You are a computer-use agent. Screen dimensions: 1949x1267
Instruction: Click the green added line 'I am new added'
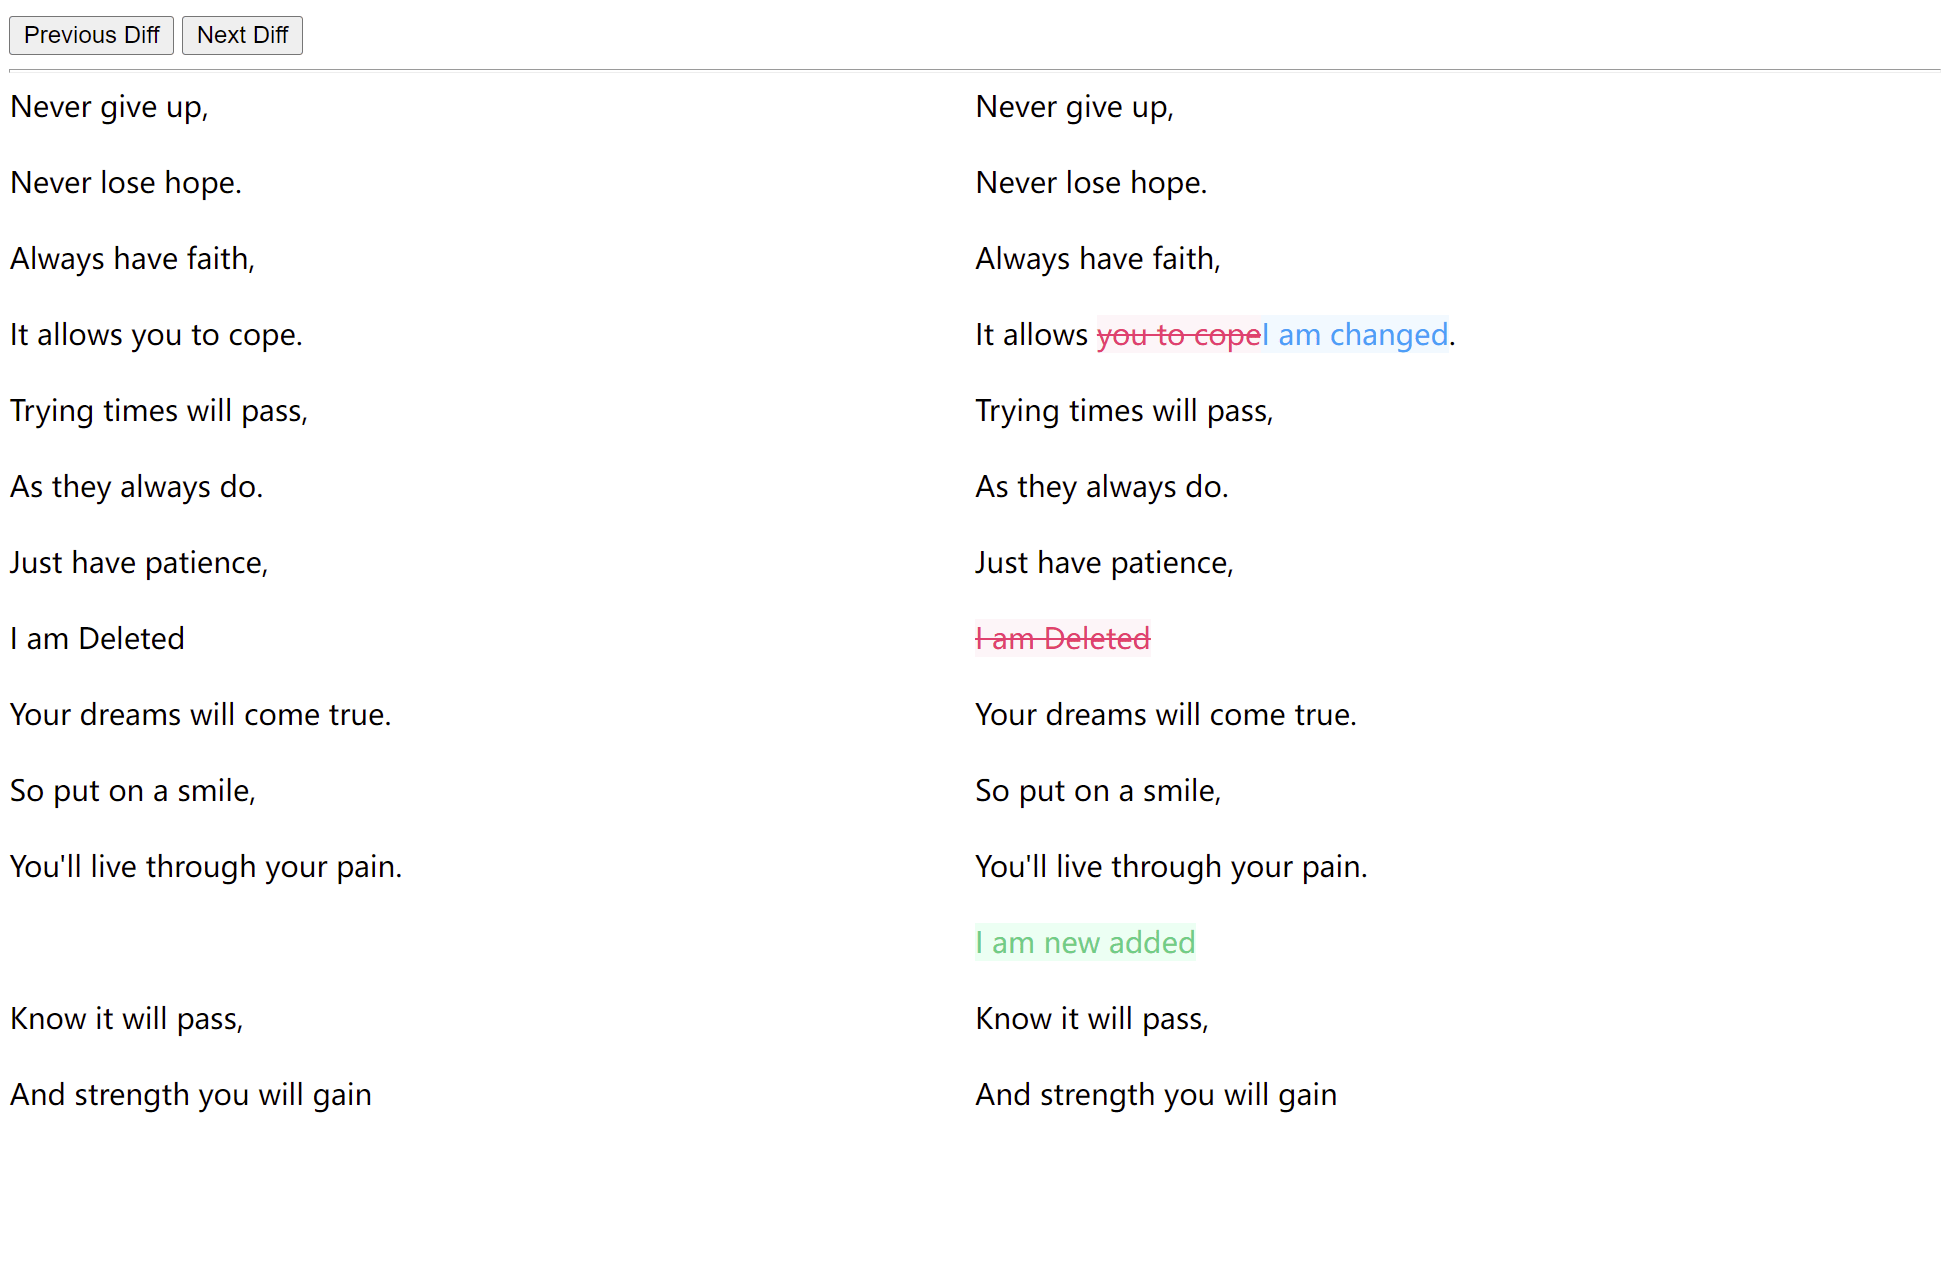(1085, 942)
